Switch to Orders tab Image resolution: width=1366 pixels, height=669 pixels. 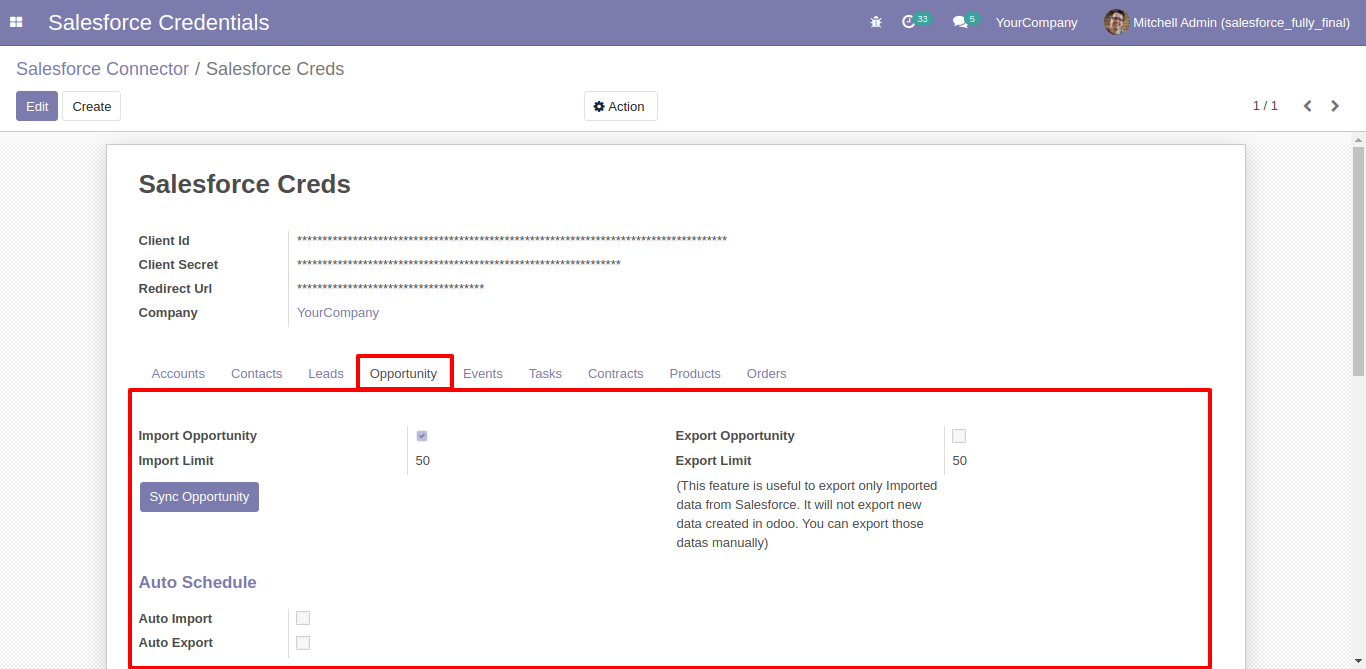pos(767,373)
